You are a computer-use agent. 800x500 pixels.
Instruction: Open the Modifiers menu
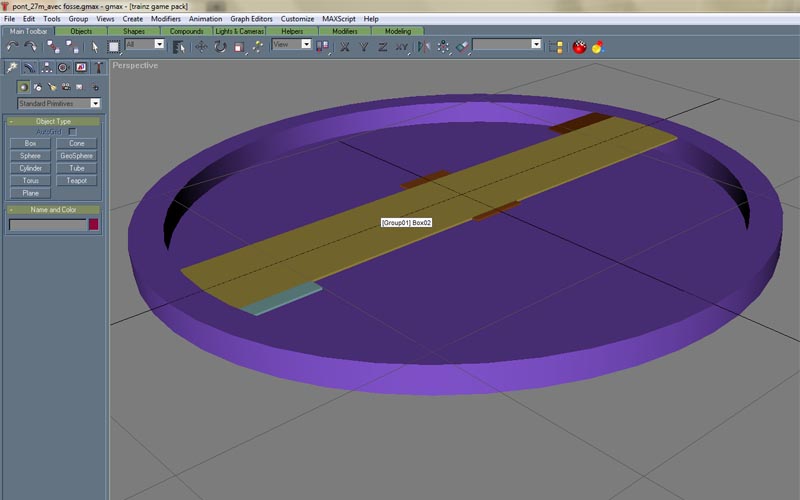165,19
